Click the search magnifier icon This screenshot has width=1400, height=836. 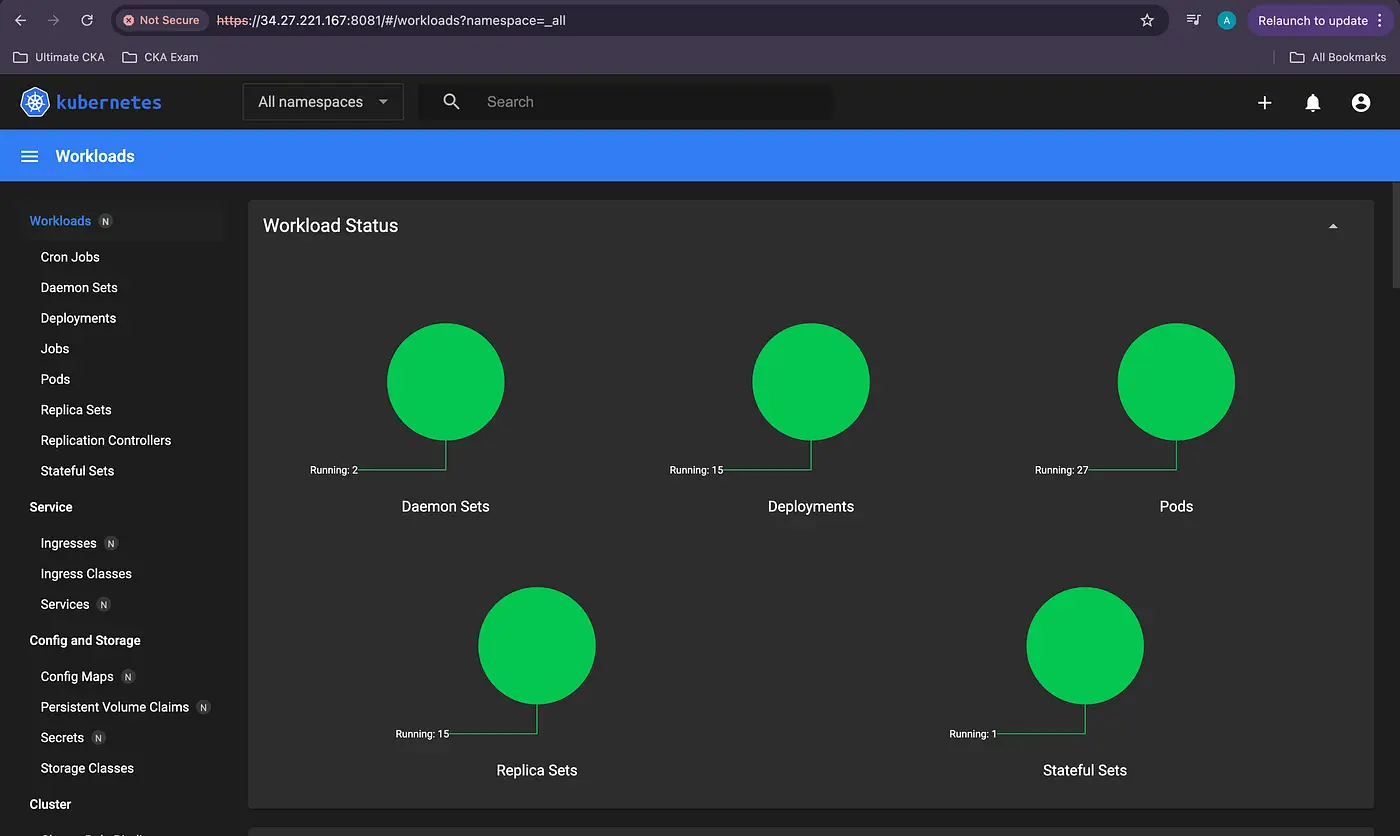[451, 102]
